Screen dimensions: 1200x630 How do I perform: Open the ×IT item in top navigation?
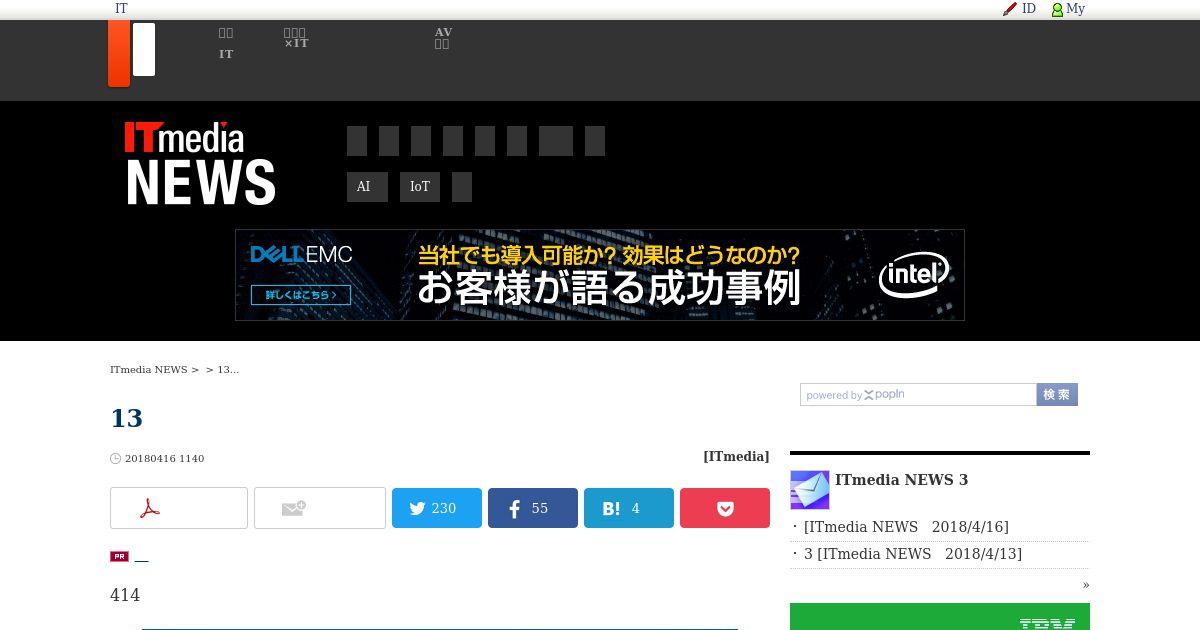click(296, 38)
